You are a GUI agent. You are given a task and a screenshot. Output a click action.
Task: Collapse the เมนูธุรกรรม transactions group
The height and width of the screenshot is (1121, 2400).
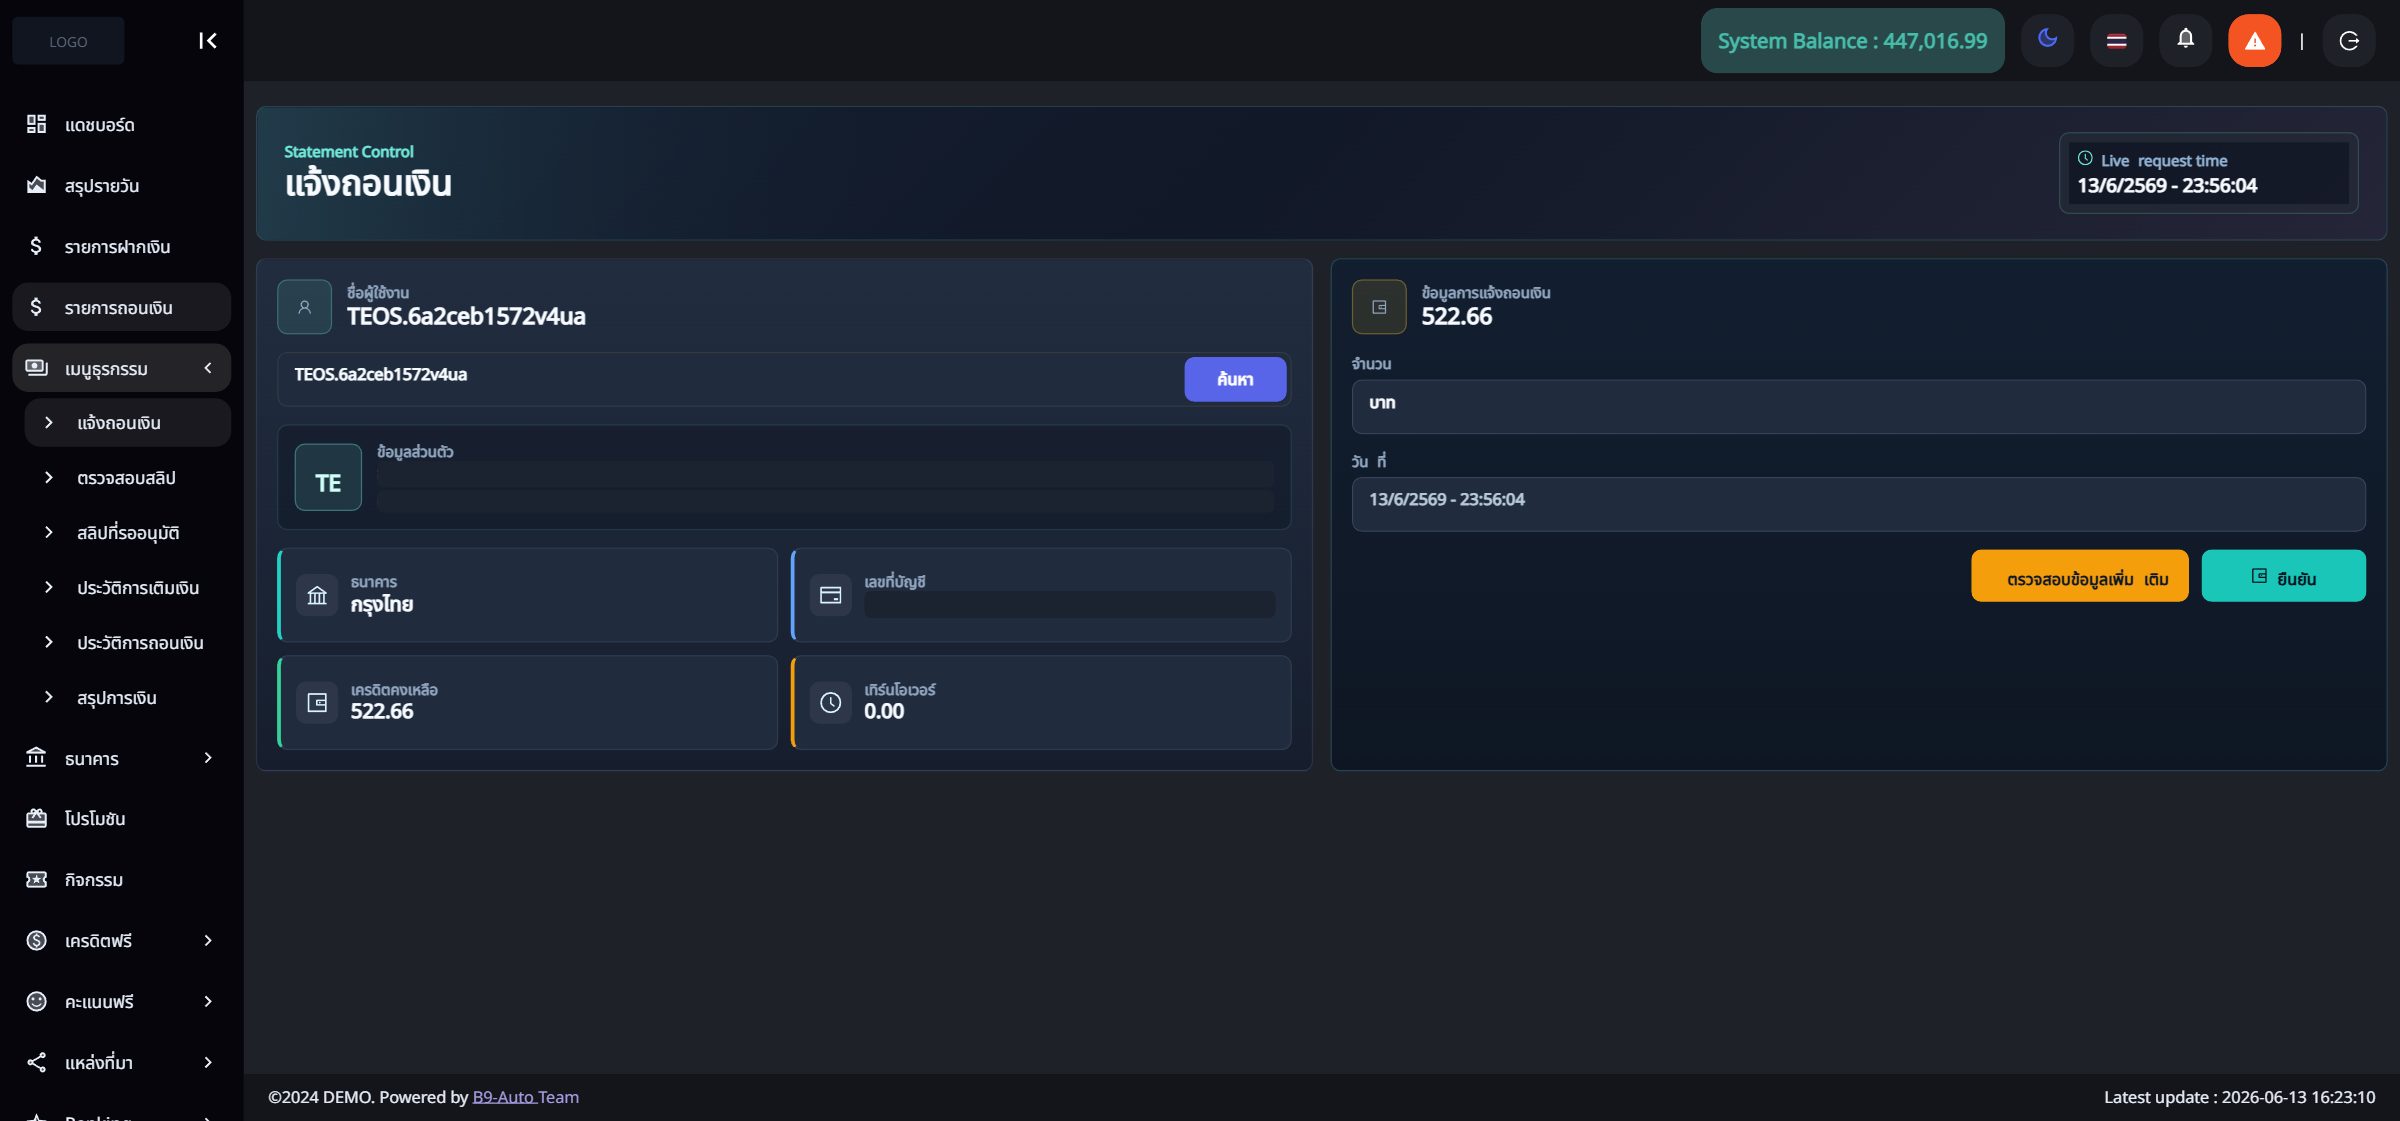pyautogui.click(x=121, y=368)
